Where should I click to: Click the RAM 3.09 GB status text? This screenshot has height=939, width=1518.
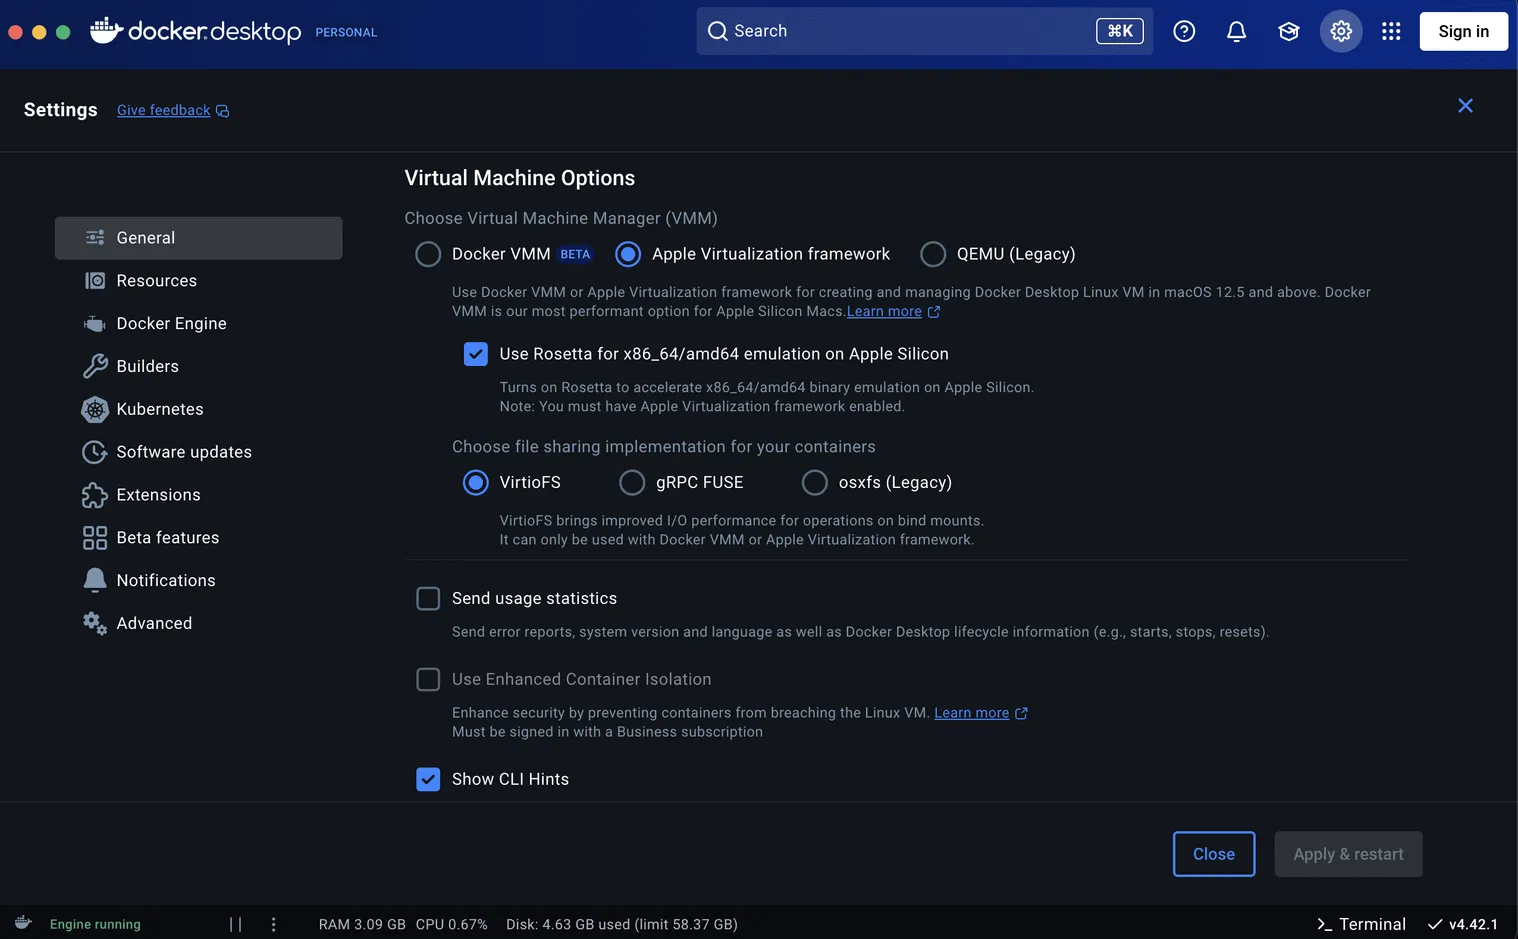(x=362, y=924)
